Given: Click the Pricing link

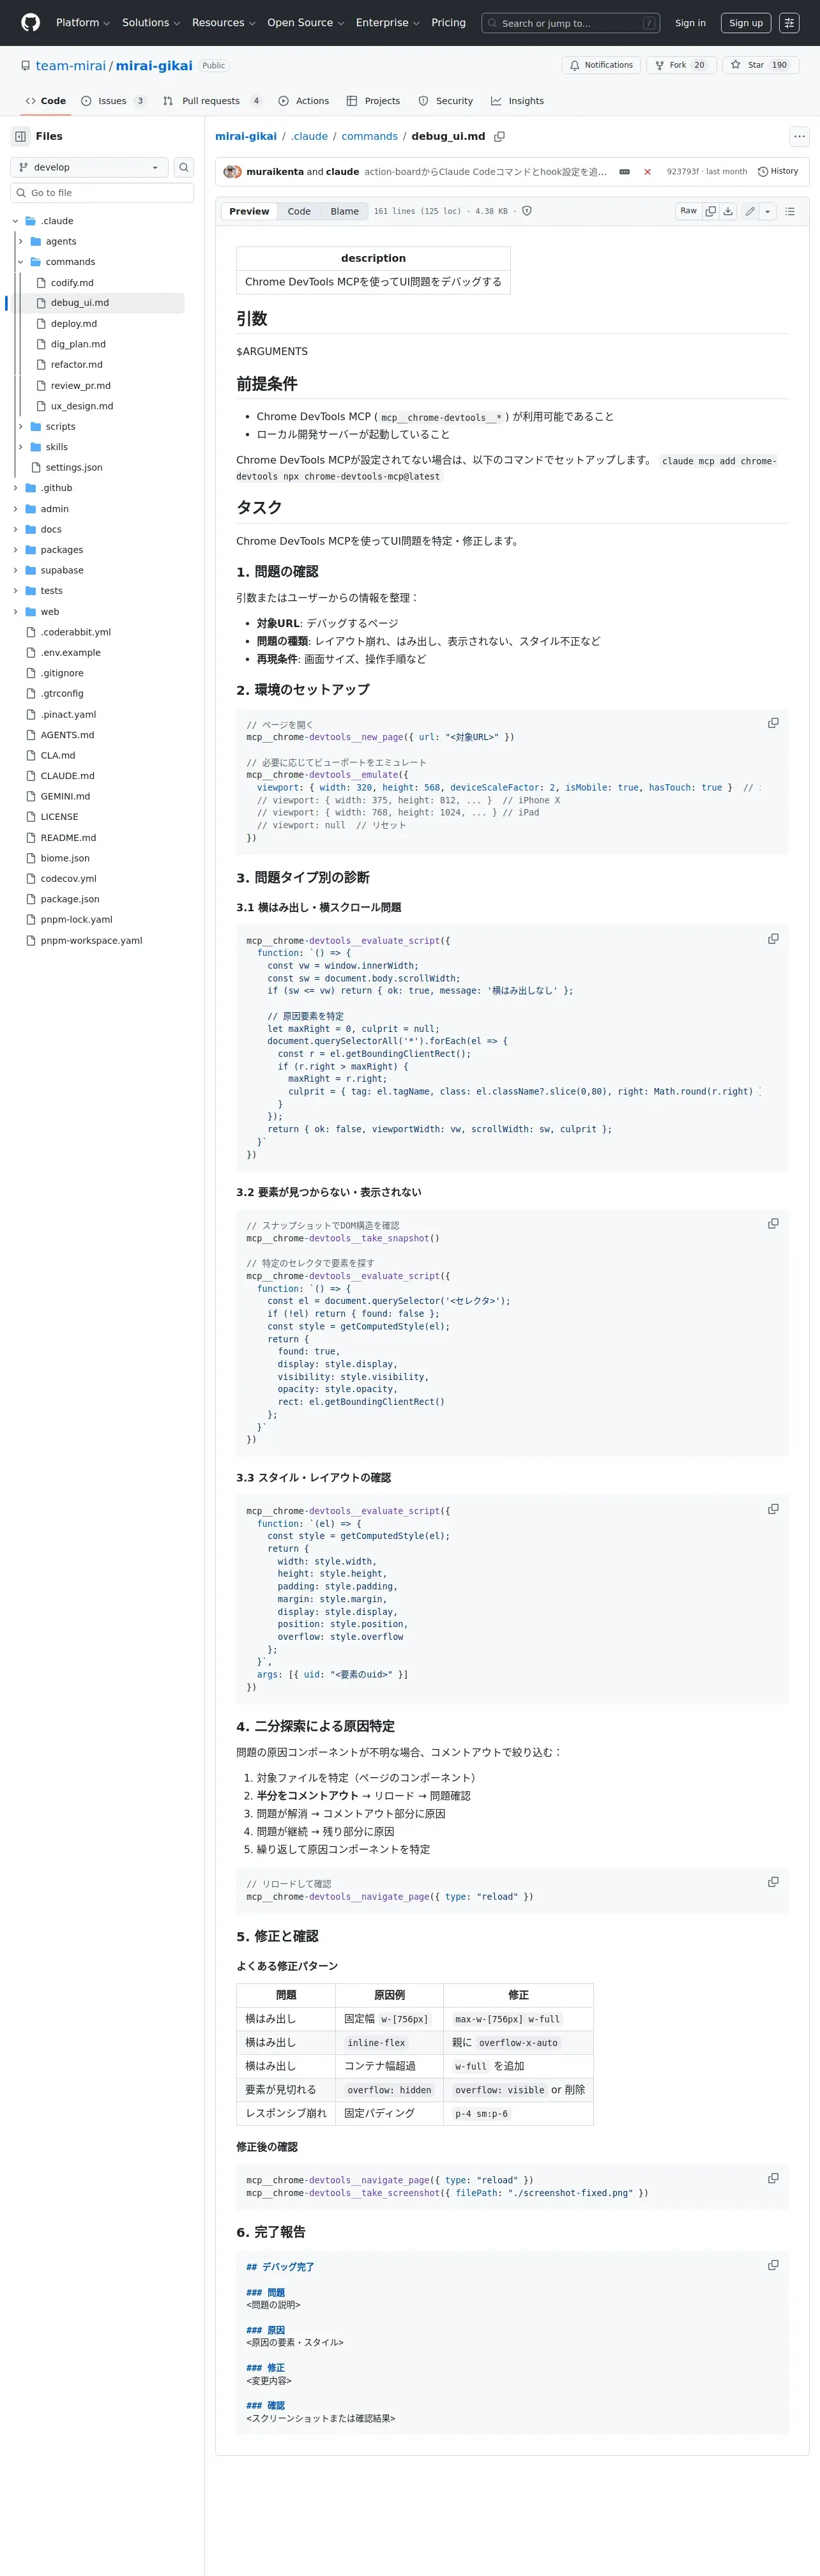Looking at the screenshot, I should tap(448, 23).
